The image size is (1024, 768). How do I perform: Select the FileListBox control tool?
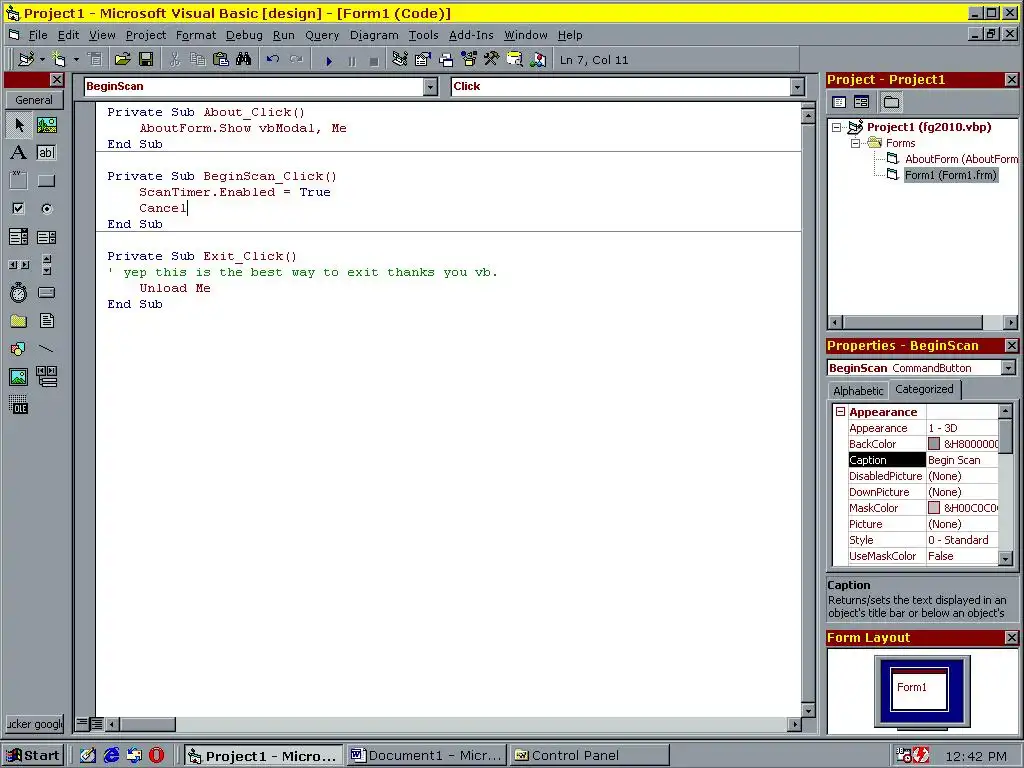46,321
